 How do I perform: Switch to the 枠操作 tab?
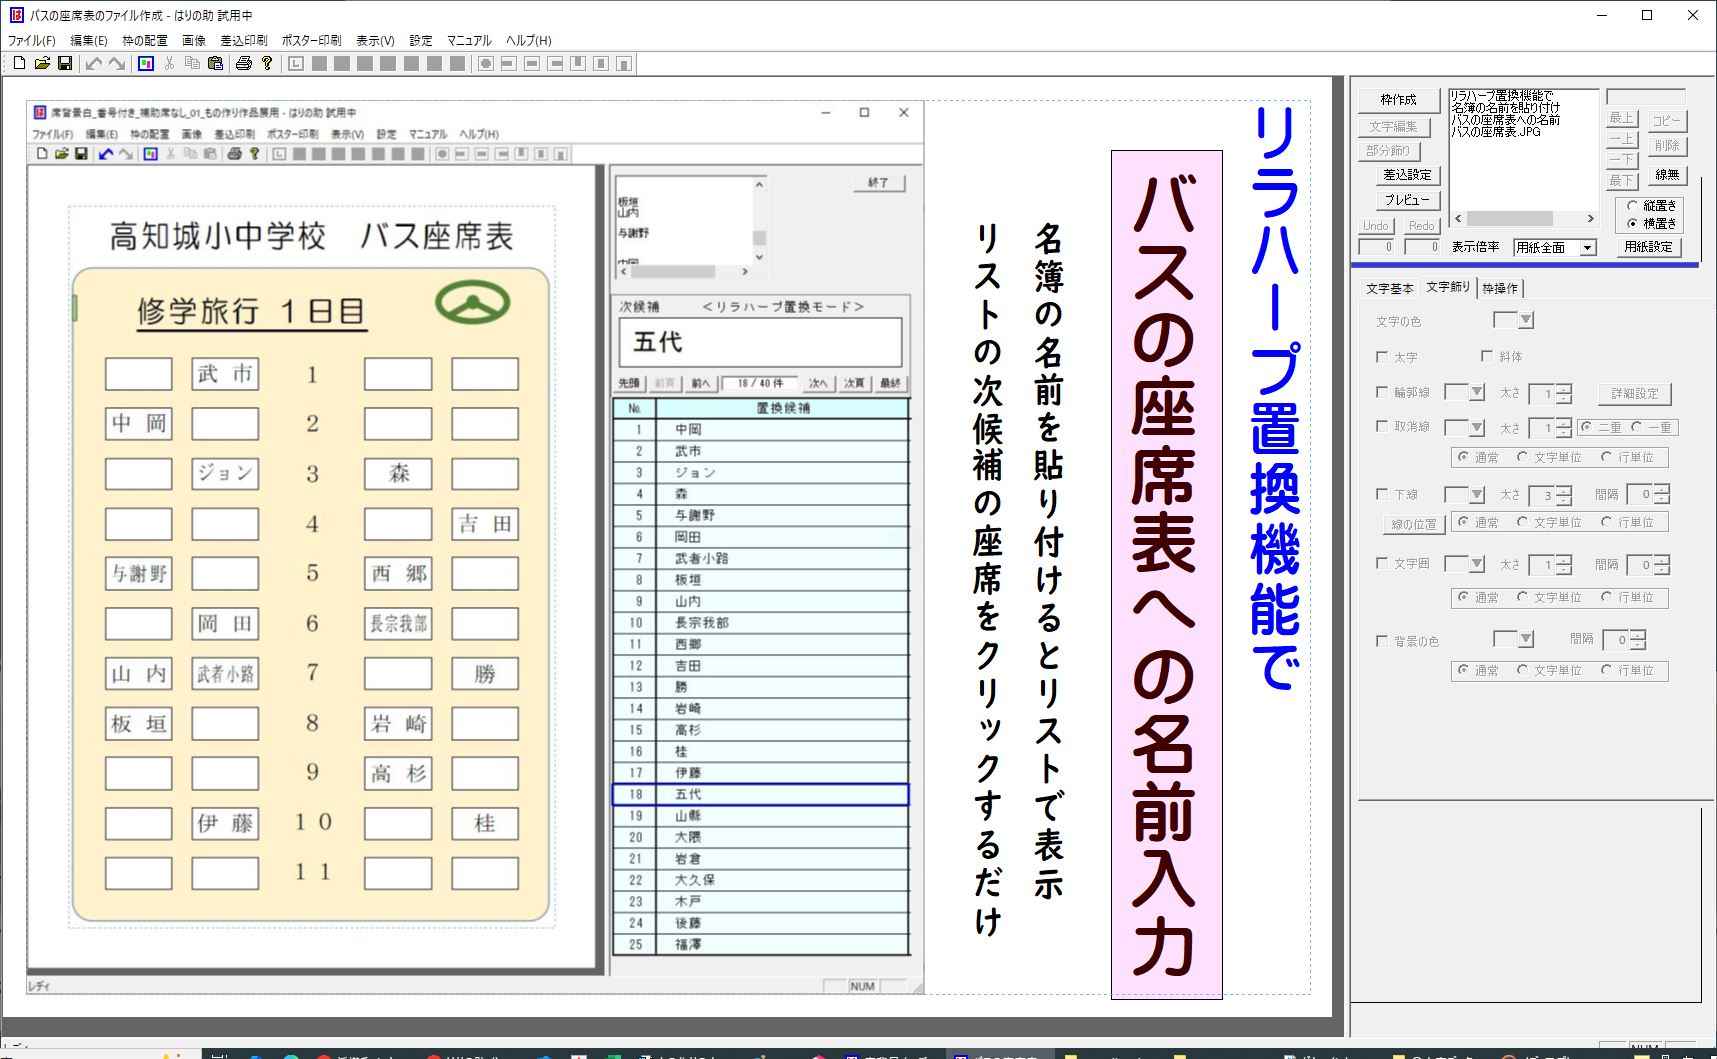pos(1500,288)
